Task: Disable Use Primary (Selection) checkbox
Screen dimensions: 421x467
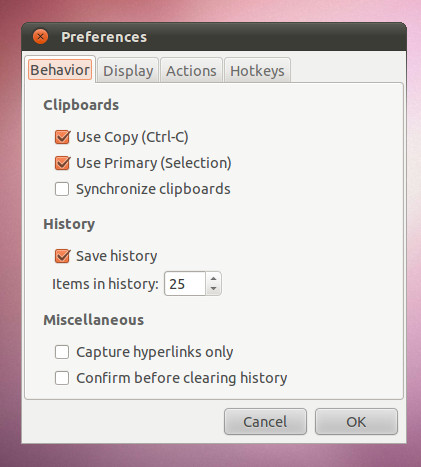Action: tap(62, 163)
